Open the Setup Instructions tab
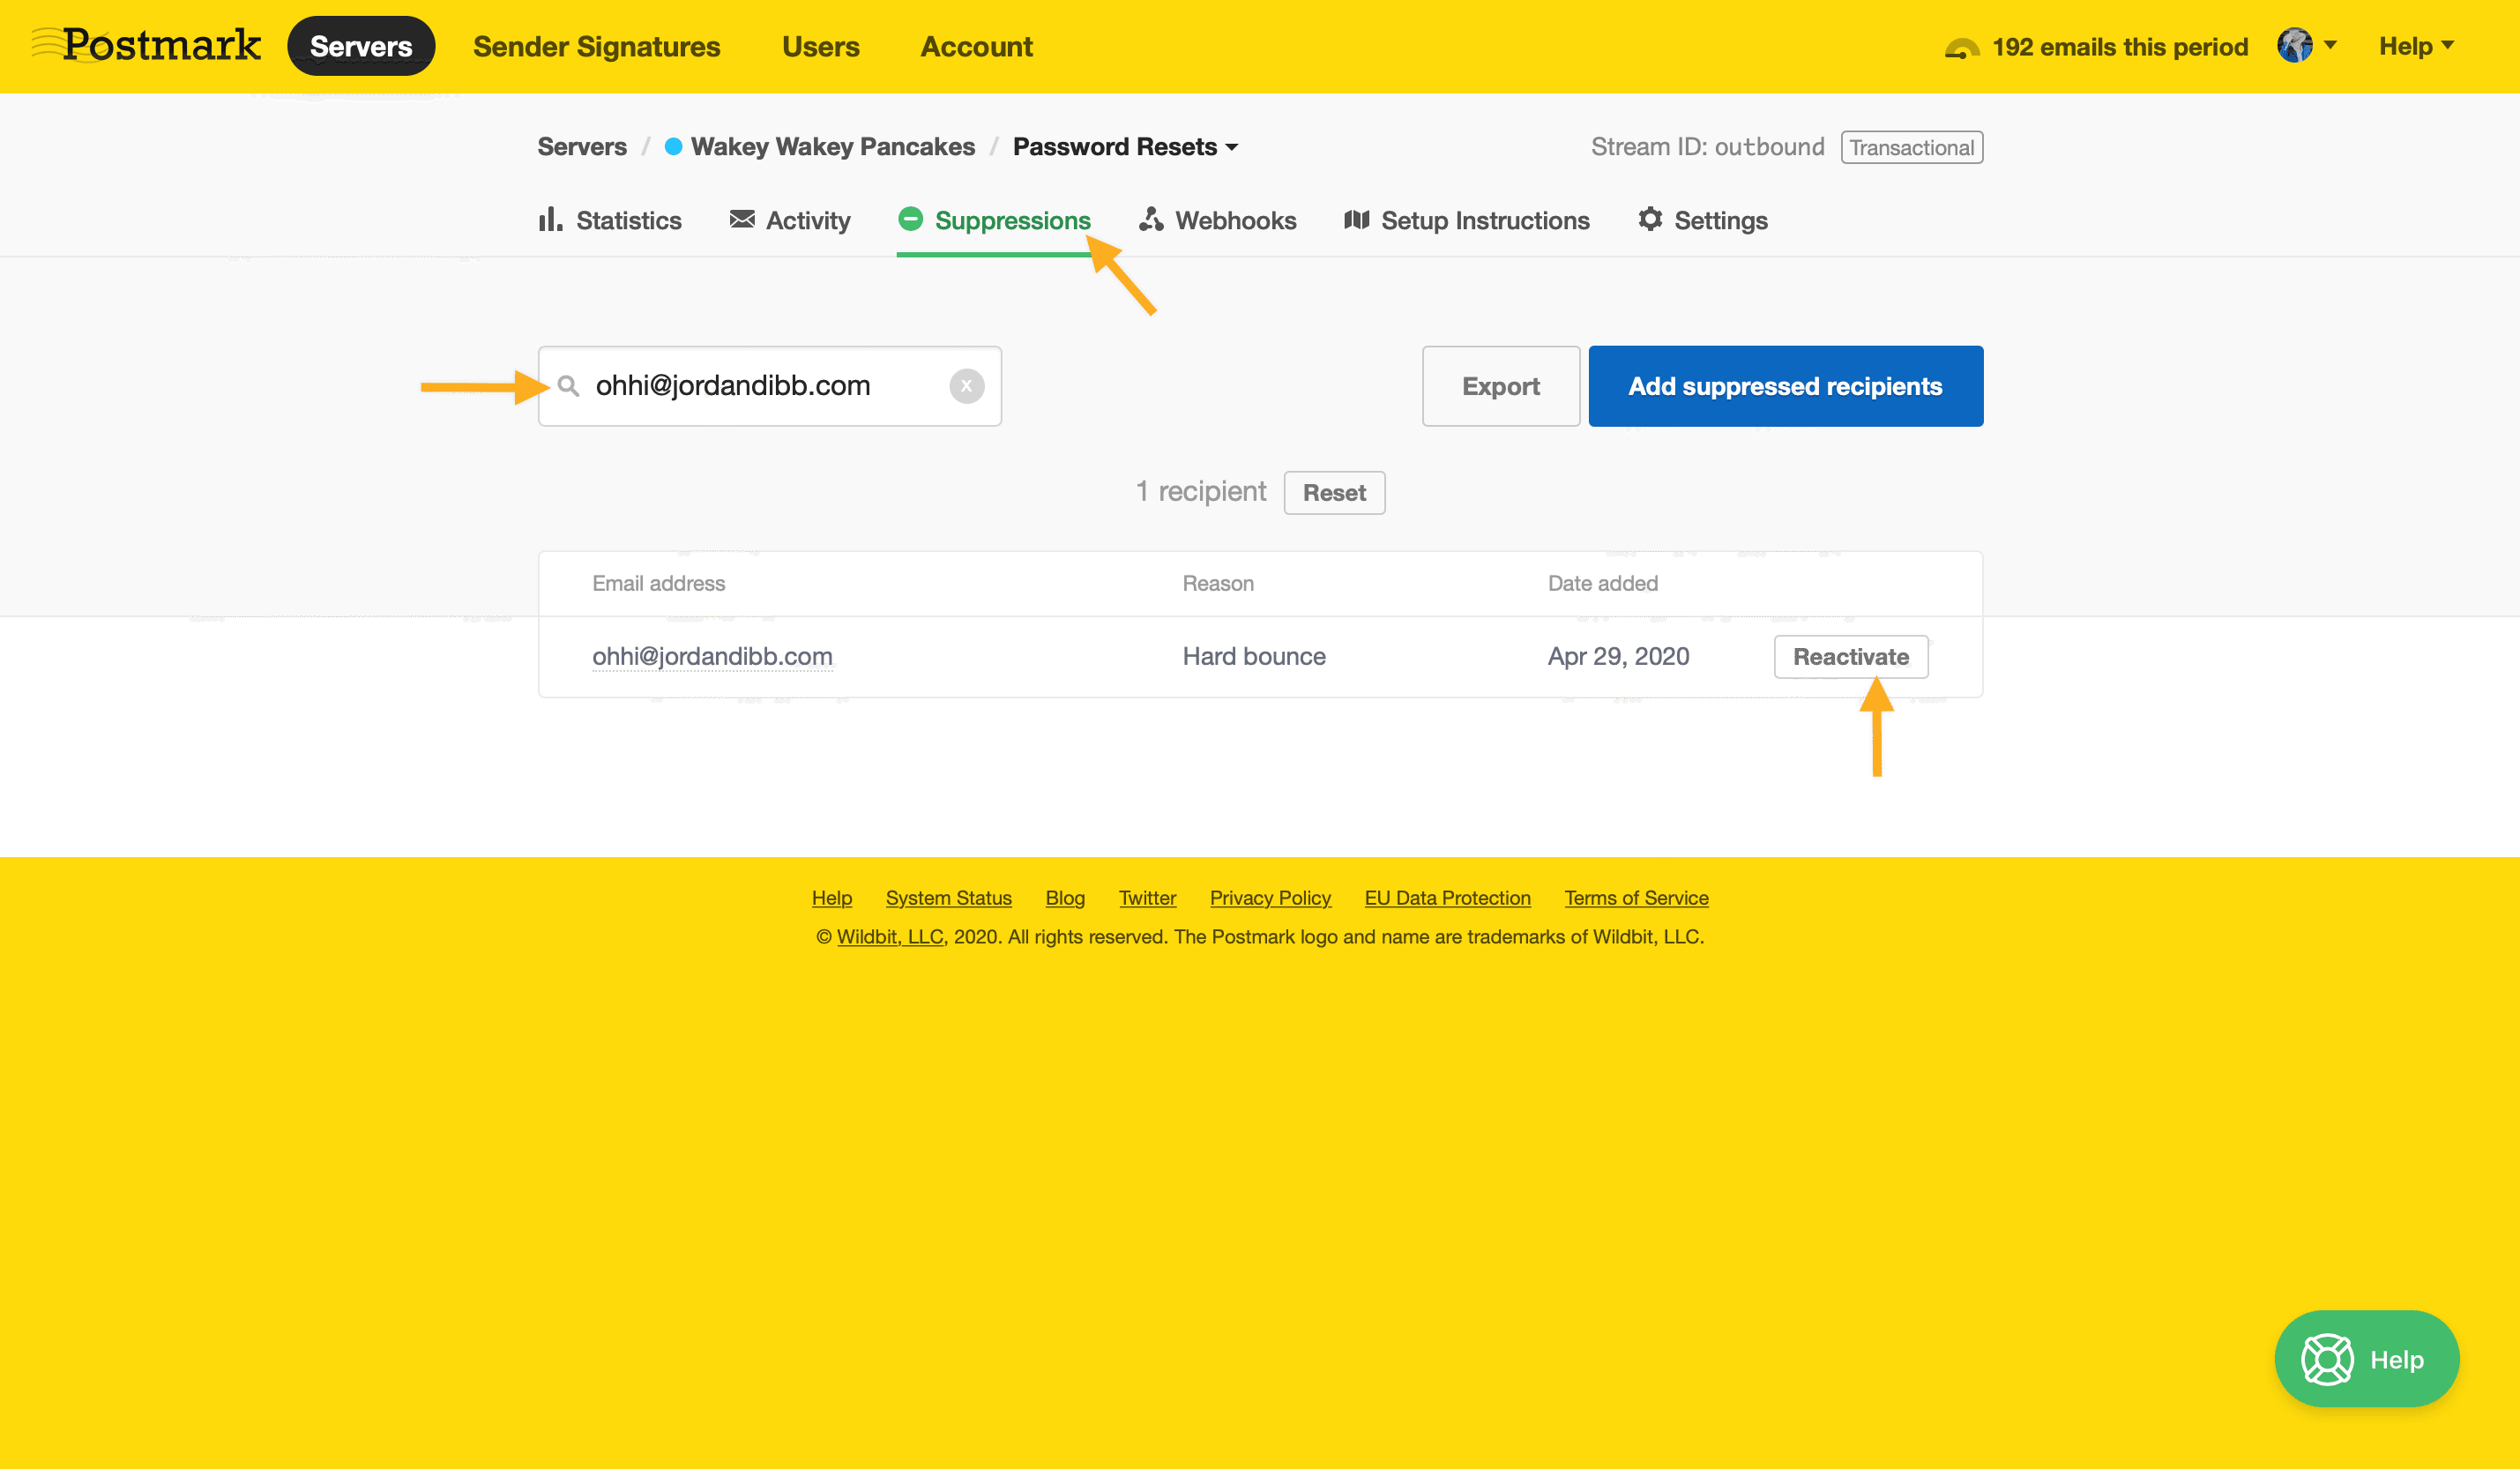Viewport: 2520px width, 1469px height. coord(1467,220)
